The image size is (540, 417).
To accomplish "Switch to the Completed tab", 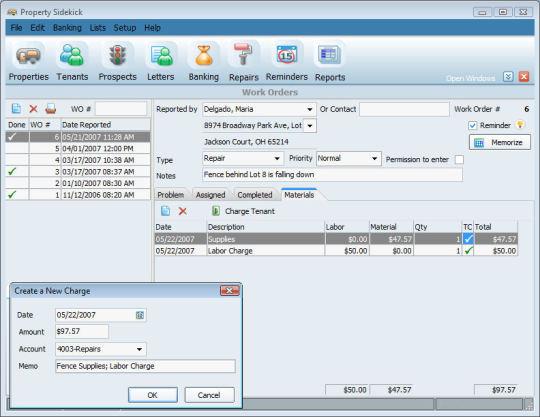I will click(255, 195).
